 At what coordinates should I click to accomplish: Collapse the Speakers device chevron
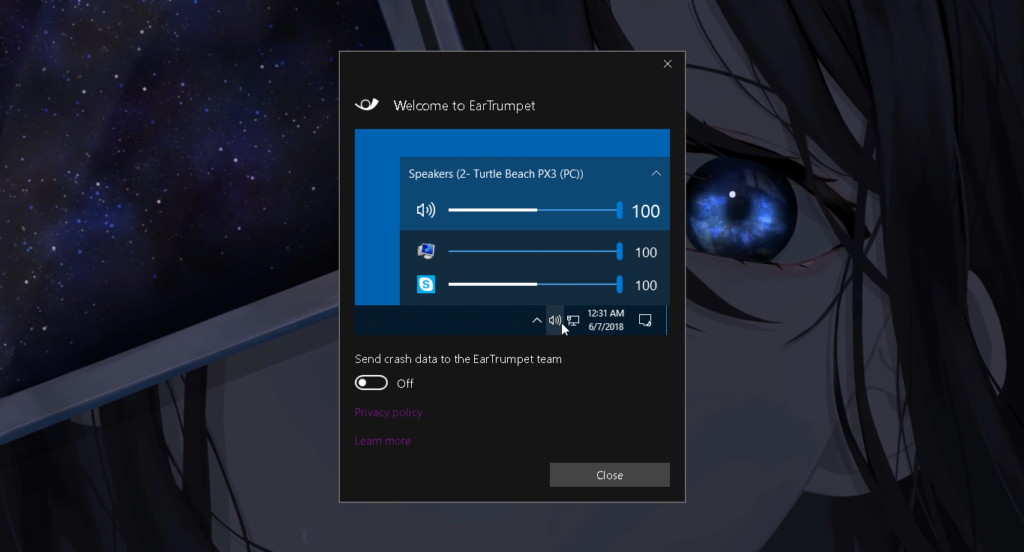point(656,174)
